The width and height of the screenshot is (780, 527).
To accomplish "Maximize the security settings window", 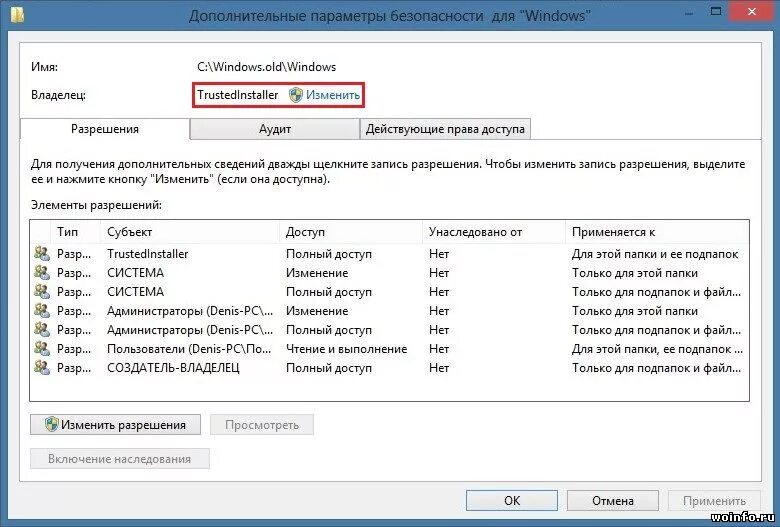I will click(x=716, y=11).
